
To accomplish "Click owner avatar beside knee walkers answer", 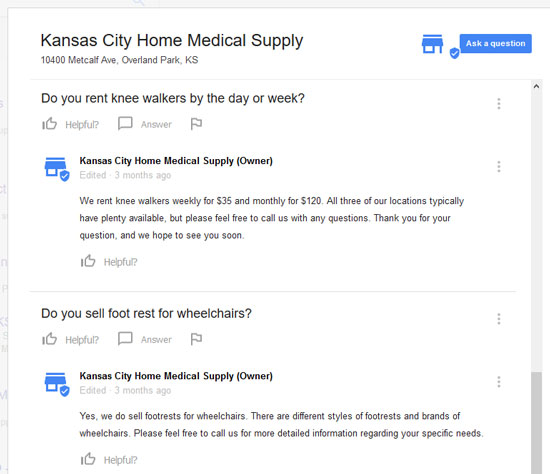I will (57, 169).
